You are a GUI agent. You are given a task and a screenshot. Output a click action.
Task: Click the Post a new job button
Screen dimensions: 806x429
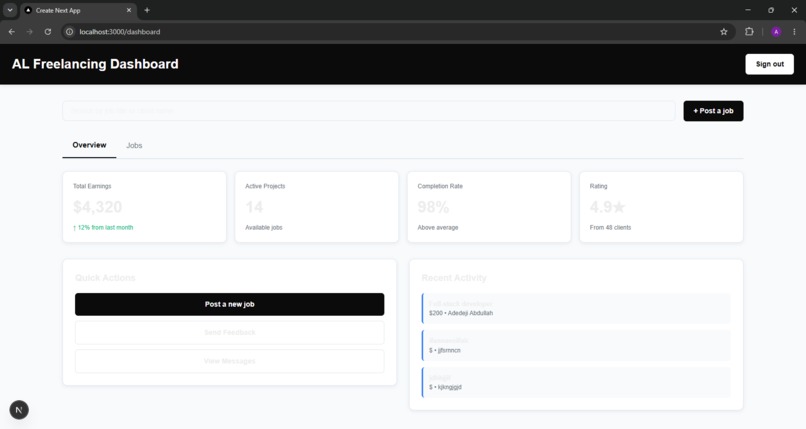click(229, 304)
